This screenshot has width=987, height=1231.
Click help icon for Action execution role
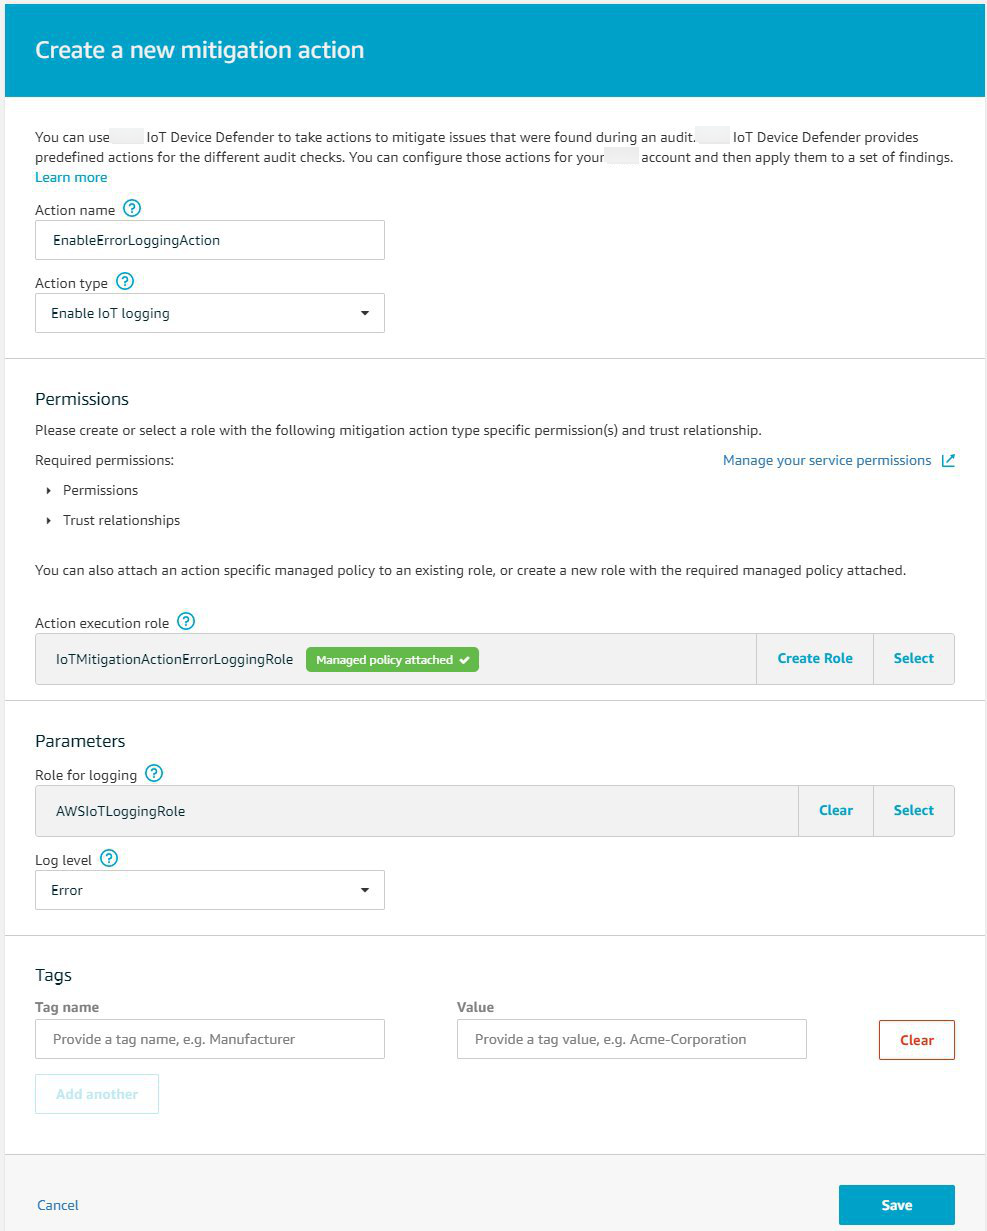click(x=186, y=621)
